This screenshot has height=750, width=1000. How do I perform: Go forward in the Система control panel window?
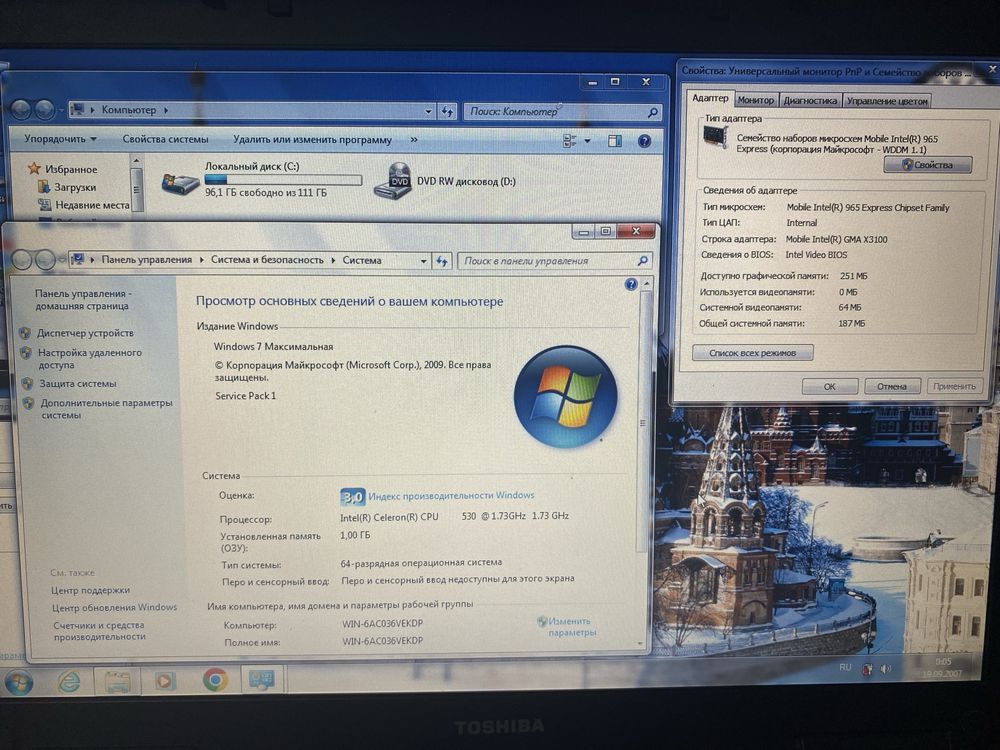(45, 260)
